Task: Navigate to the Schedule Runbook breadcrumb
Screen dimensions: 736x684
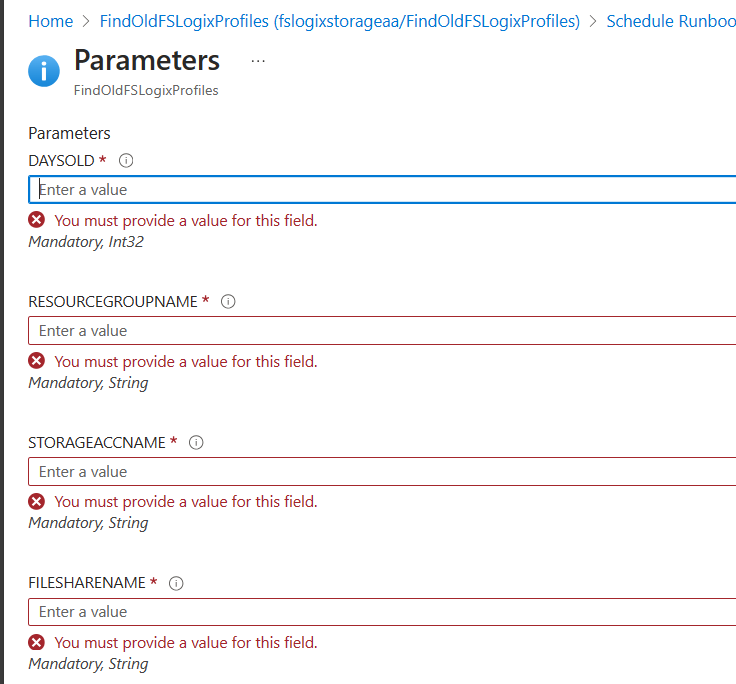Action: click(670, 21)
